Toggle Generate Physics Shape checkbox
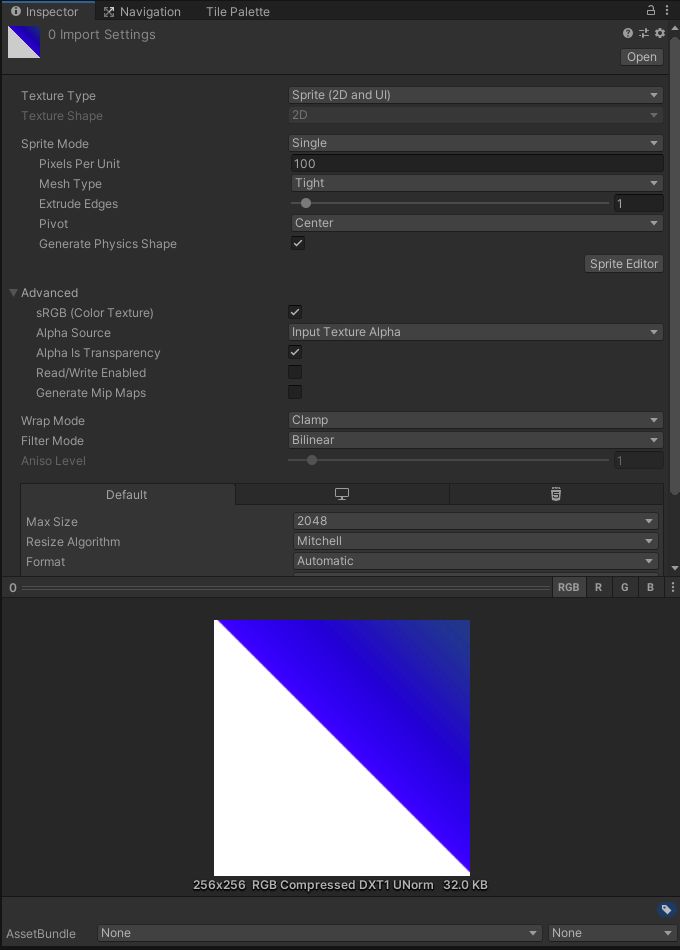The width and height of the screenshot is (680, 950). point(298,243)
